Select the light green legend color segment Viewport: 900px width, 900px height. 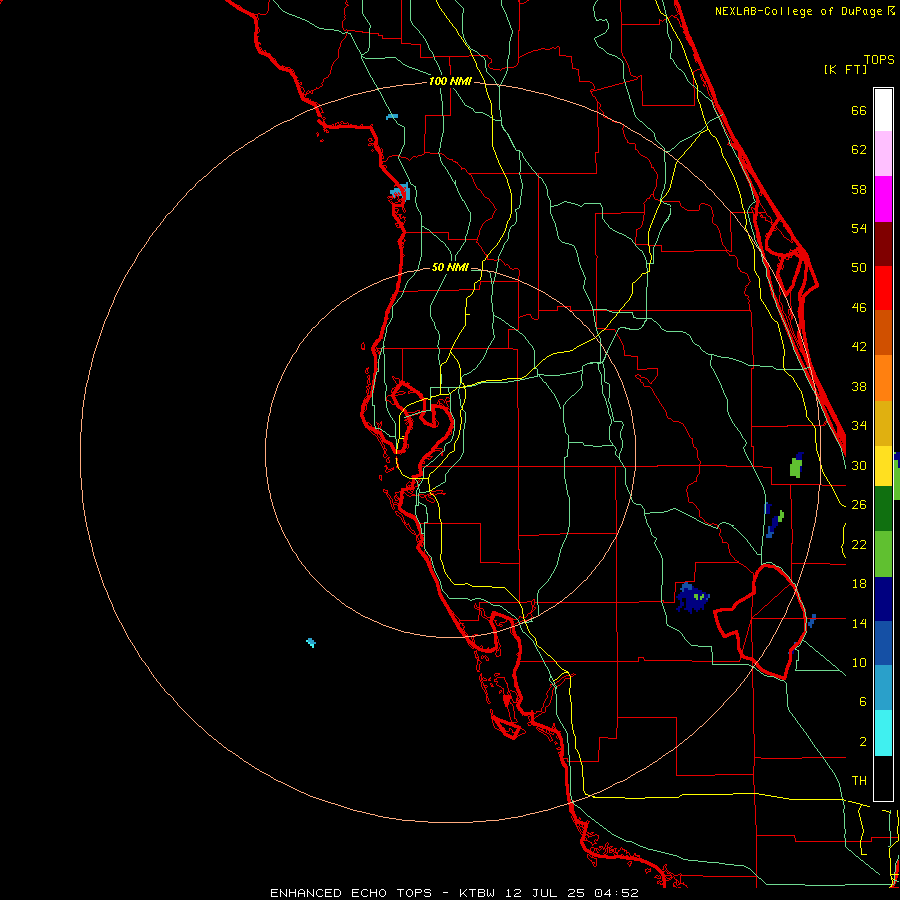(x=883, y=554)
